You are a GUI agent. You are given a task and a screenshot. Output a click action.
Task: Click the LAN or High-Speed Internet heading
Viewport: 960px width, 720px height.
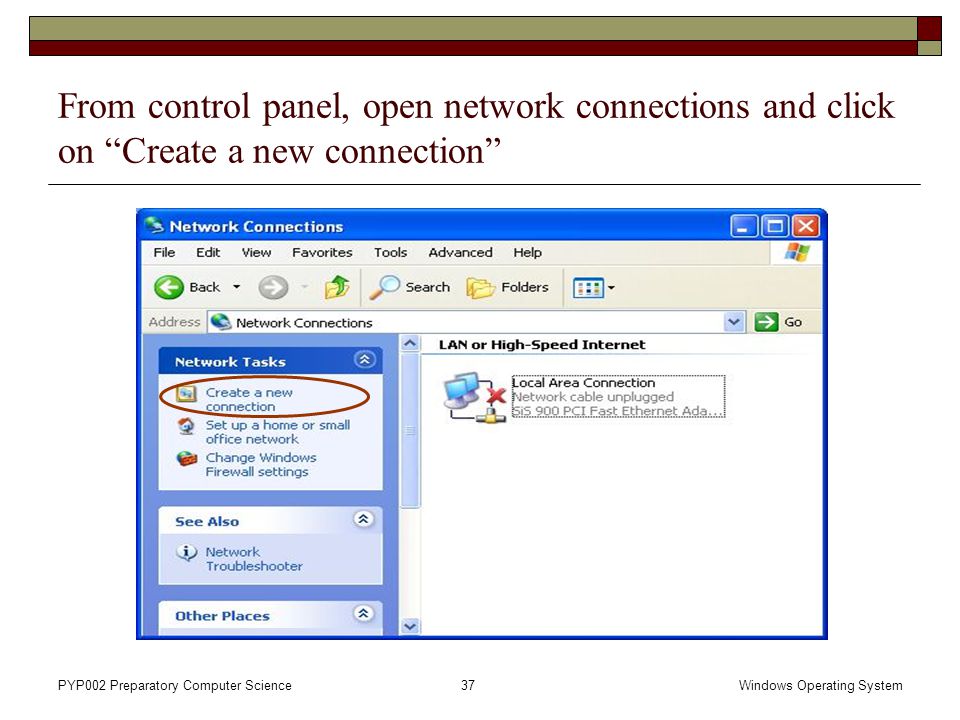542,345
